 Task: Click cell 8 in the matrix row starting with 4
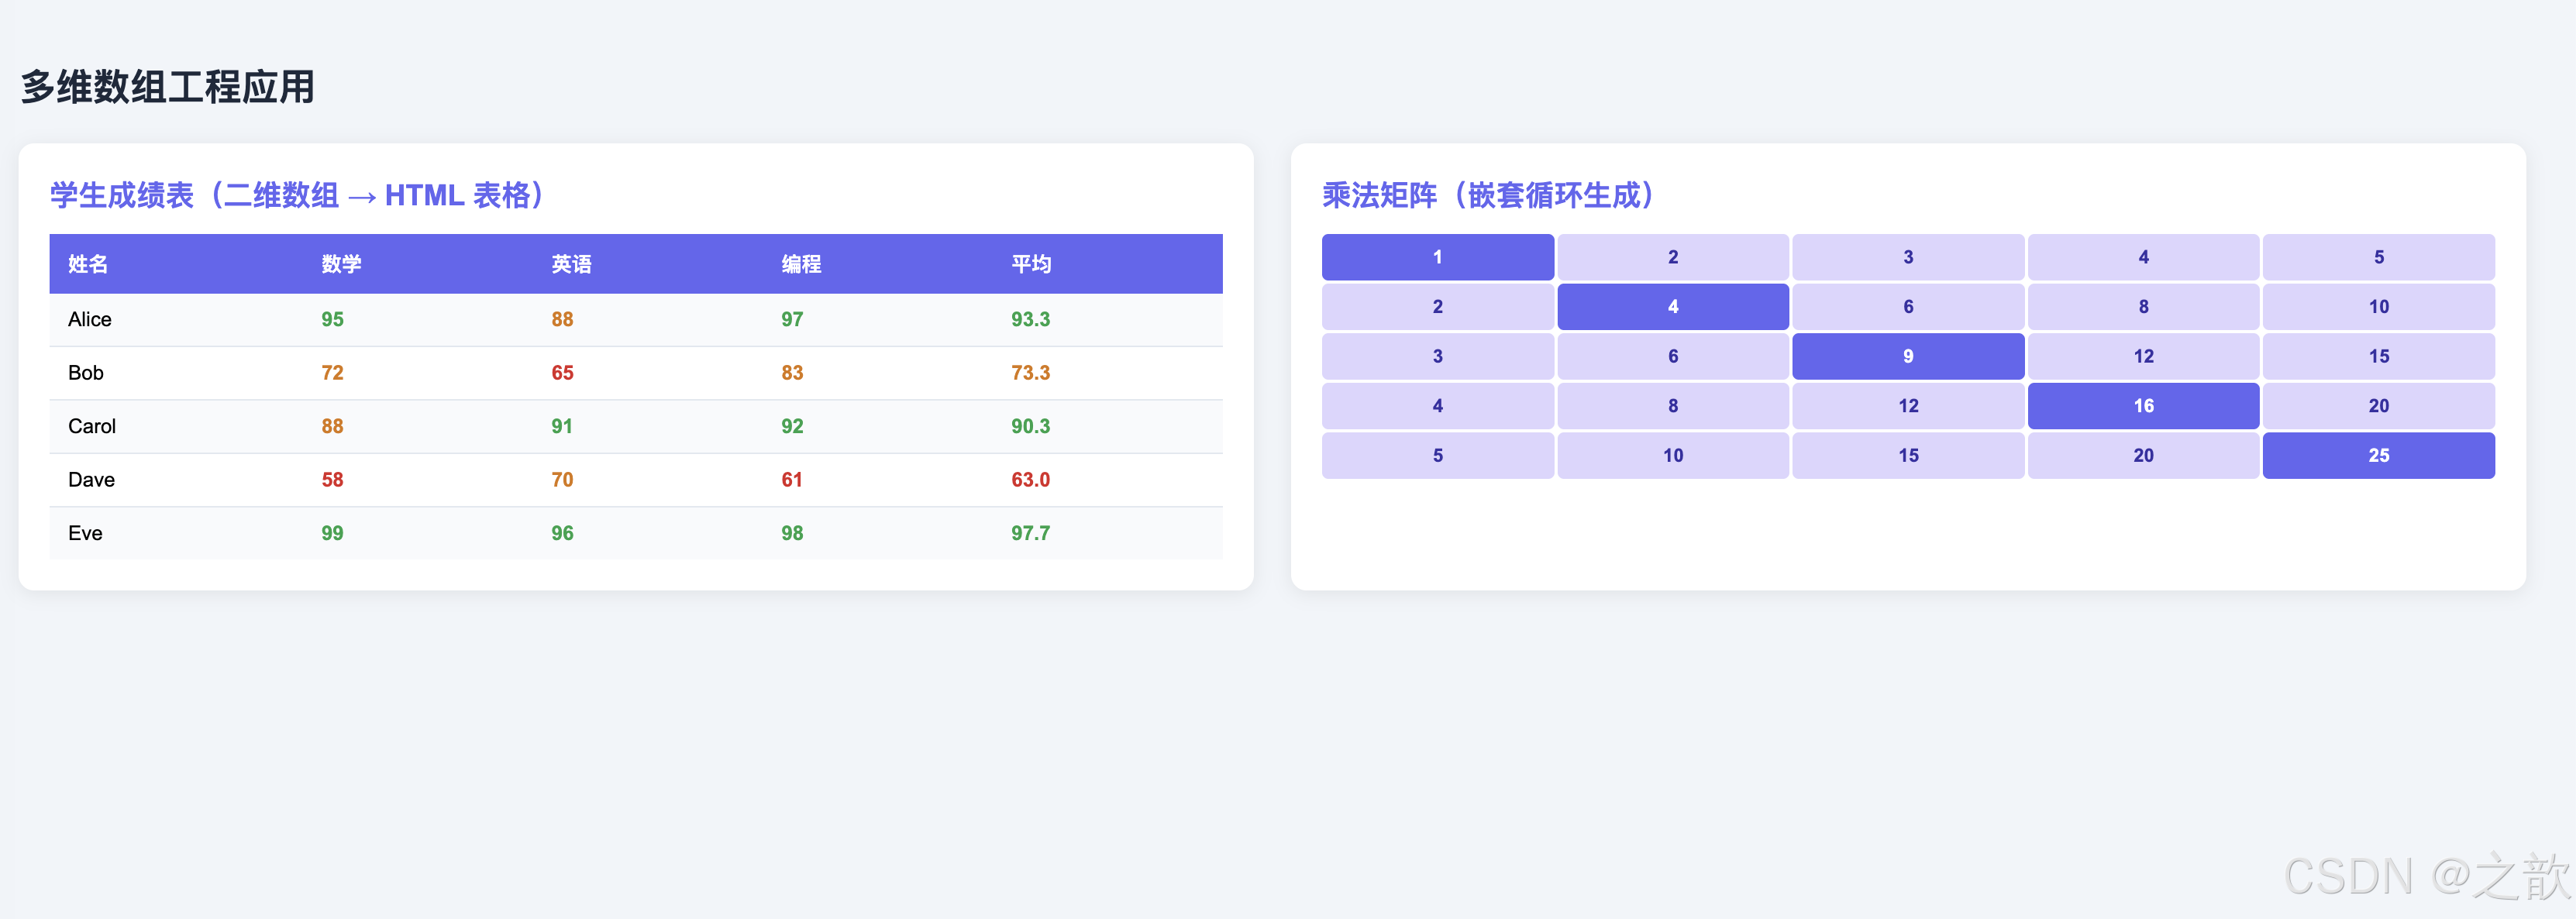(1673, 406)
